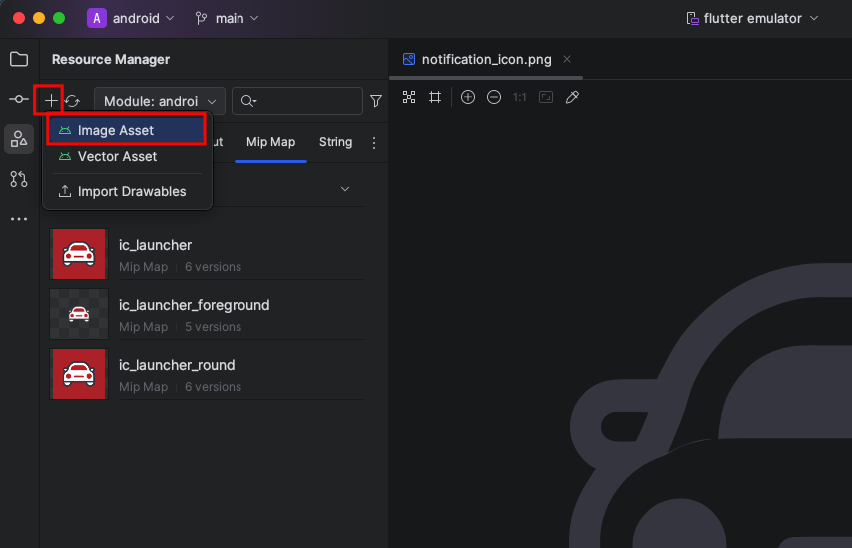Focus the resource search field
The height and width of the screenshot is (548, 852).
pos(297,101)
